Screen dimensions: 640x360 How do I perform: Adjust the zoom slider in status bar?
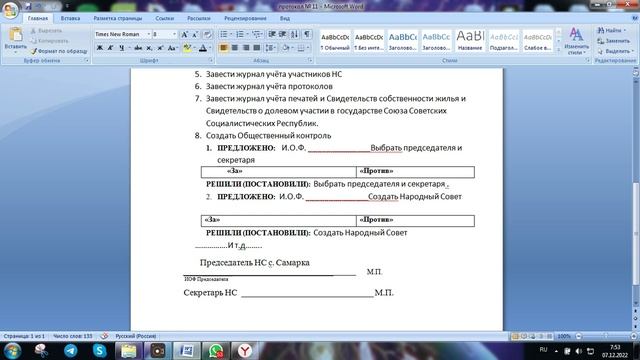[x=606, y=336]
